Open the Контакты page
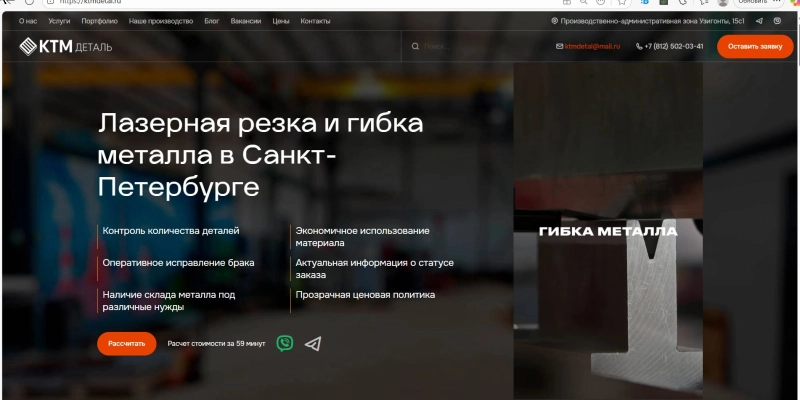 click(315, 20)
